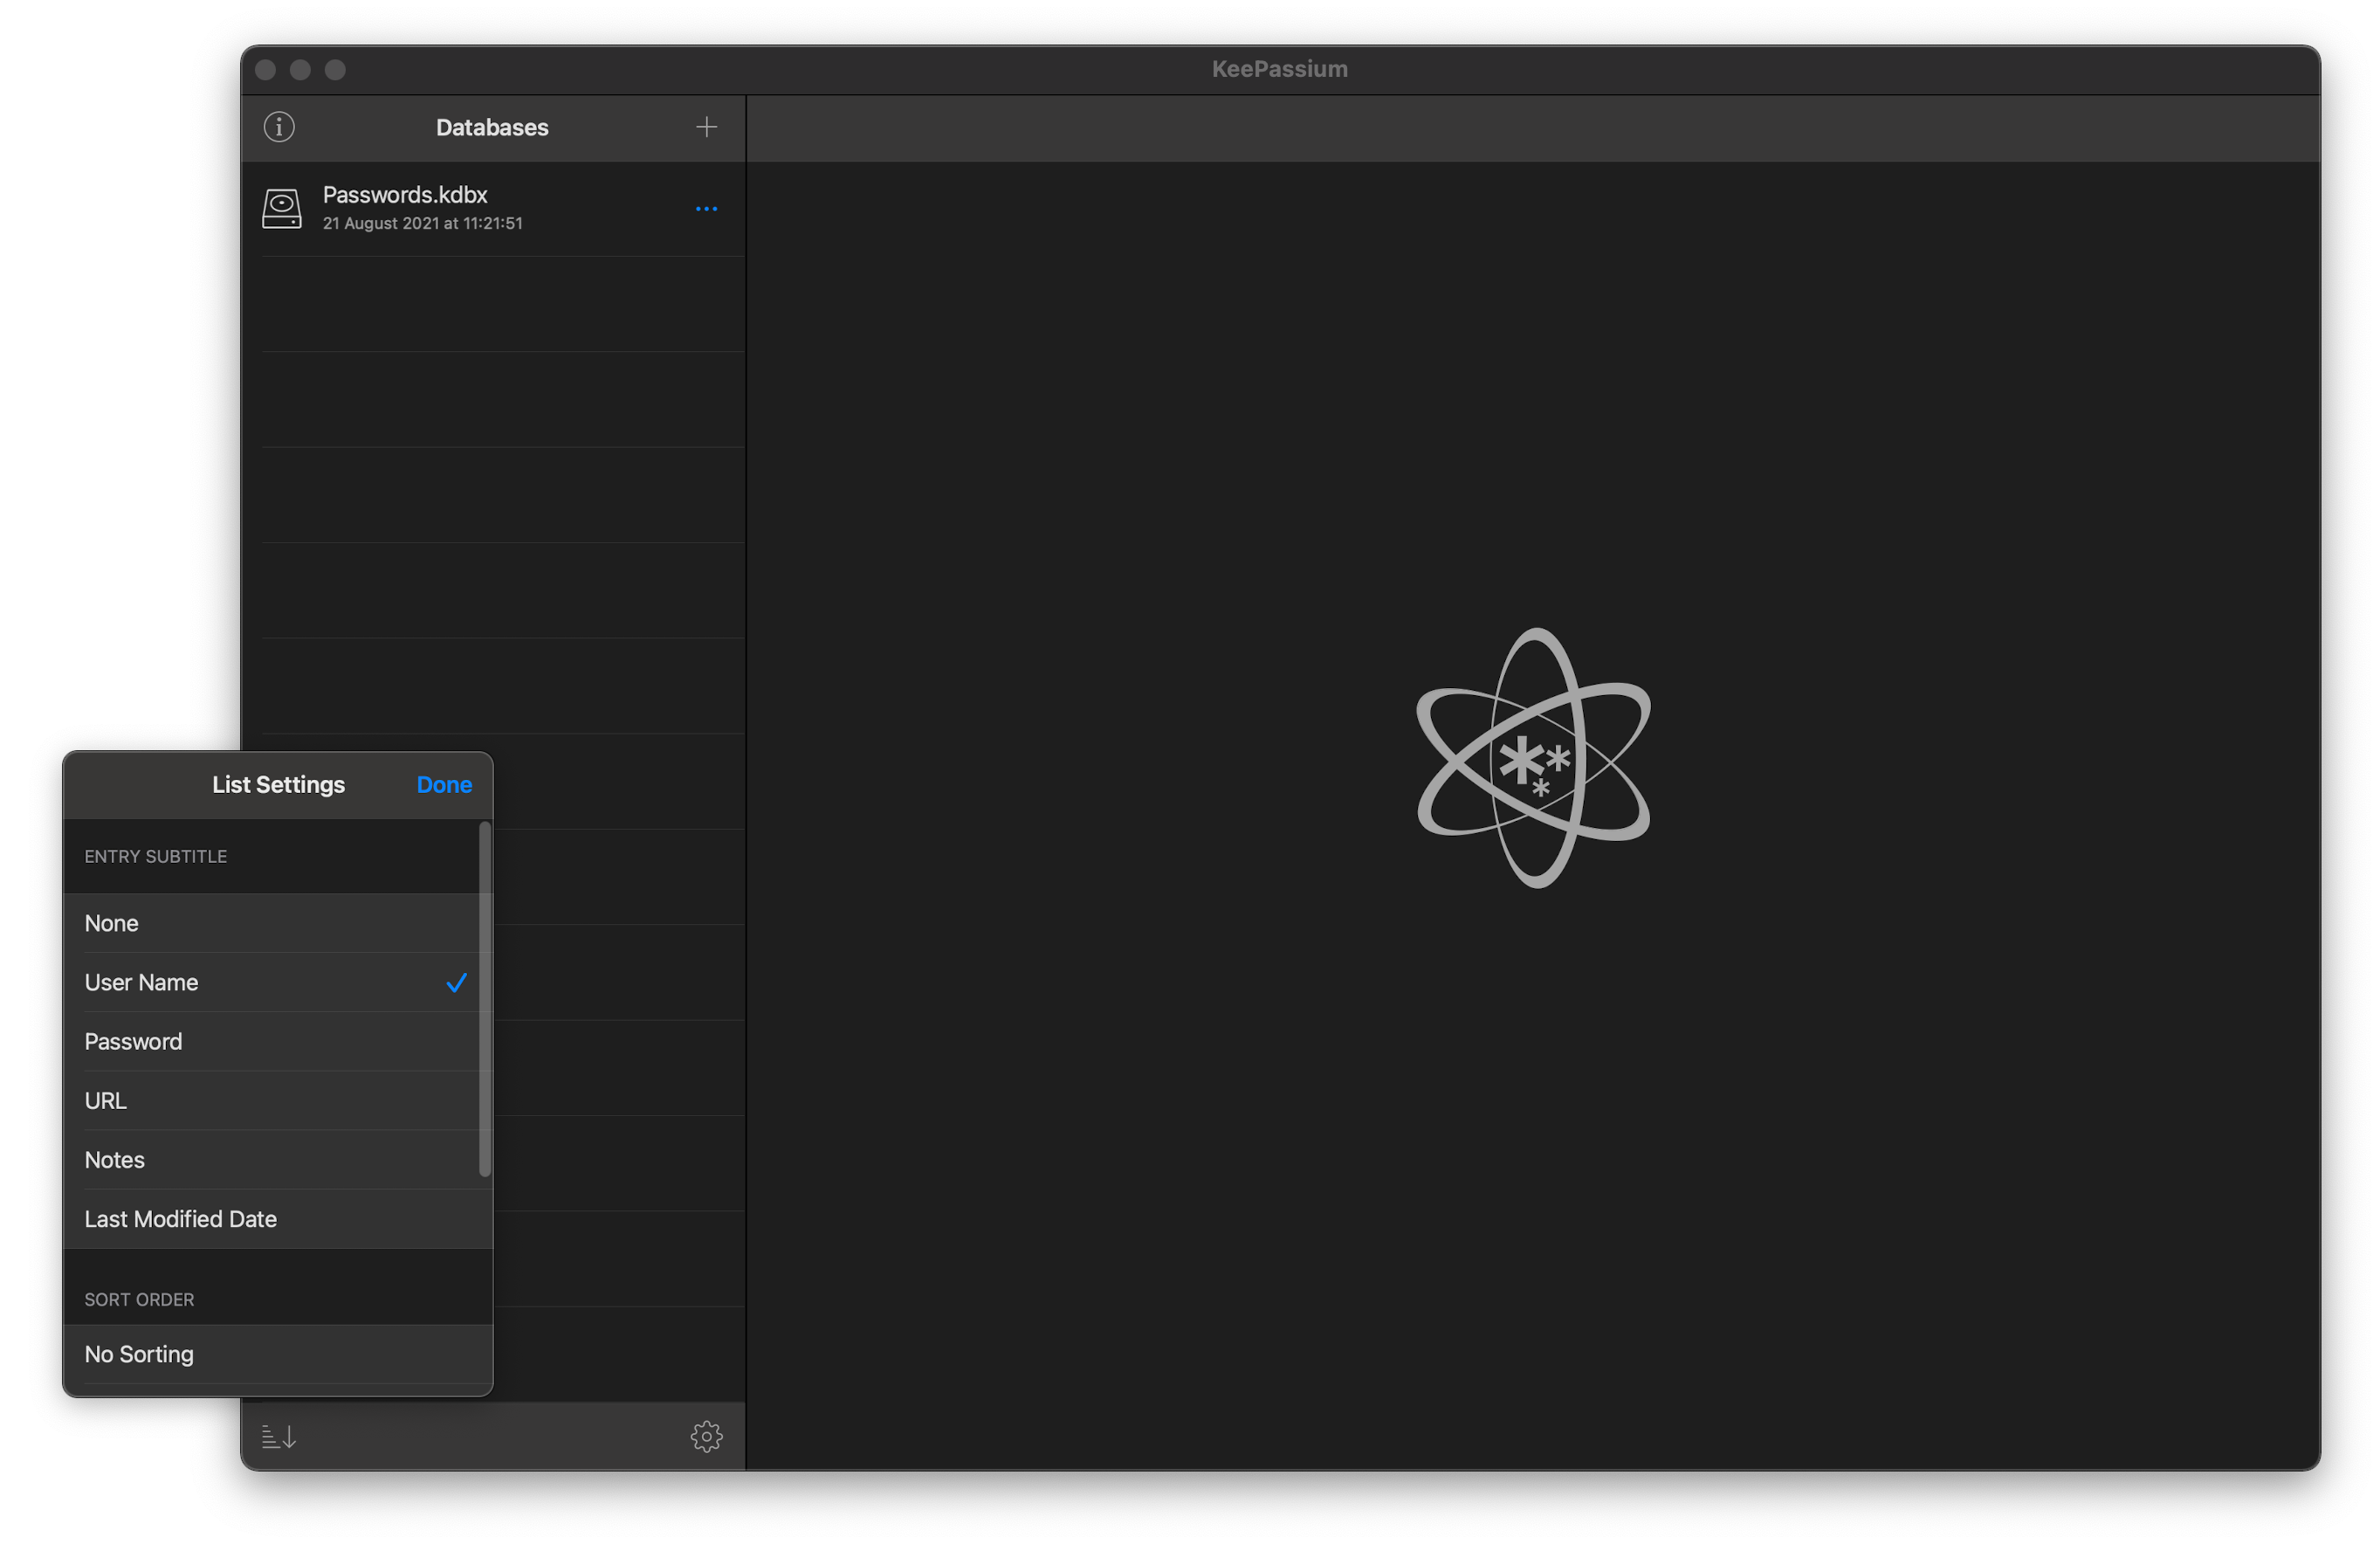Click the red close window button
The height and width of the screenshot is (1544, 2380).
[266, 69]
